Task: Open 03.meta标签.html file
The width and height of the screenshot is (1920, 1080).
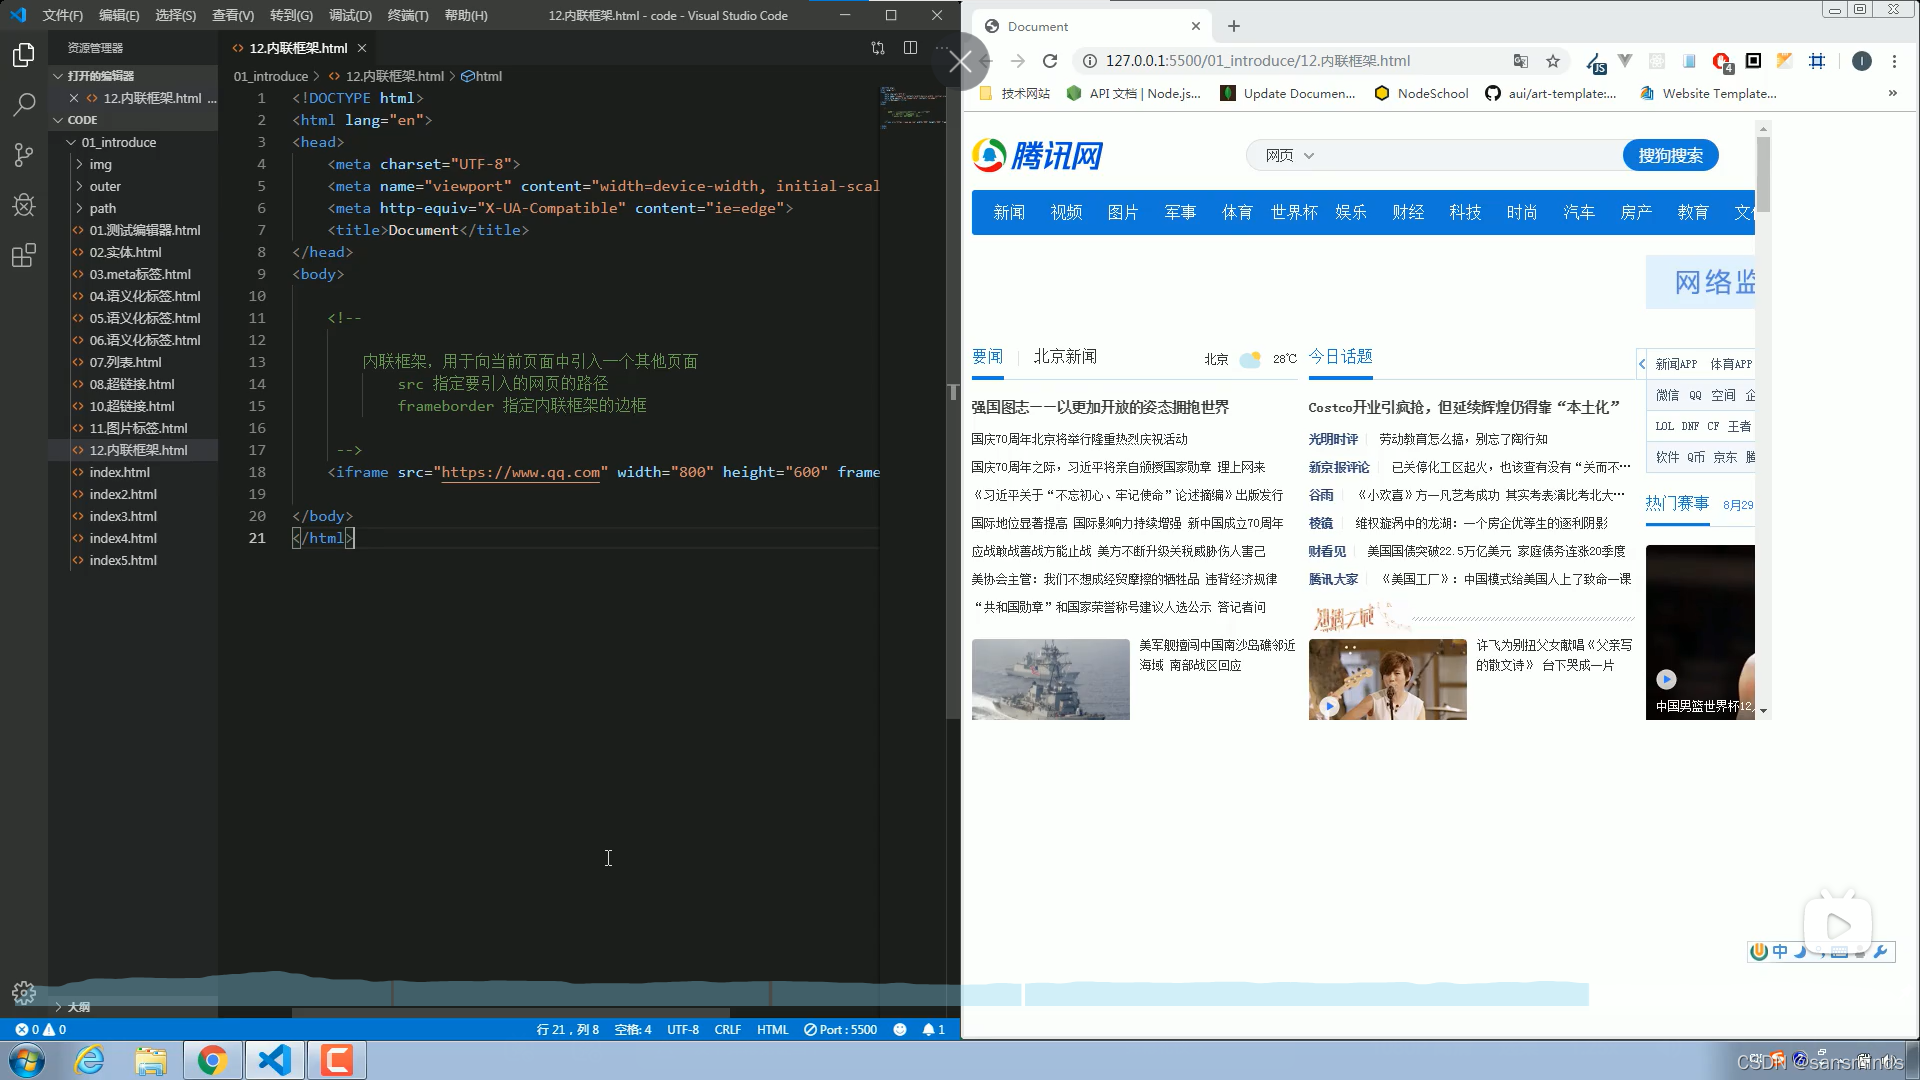Action: [140, 274]
